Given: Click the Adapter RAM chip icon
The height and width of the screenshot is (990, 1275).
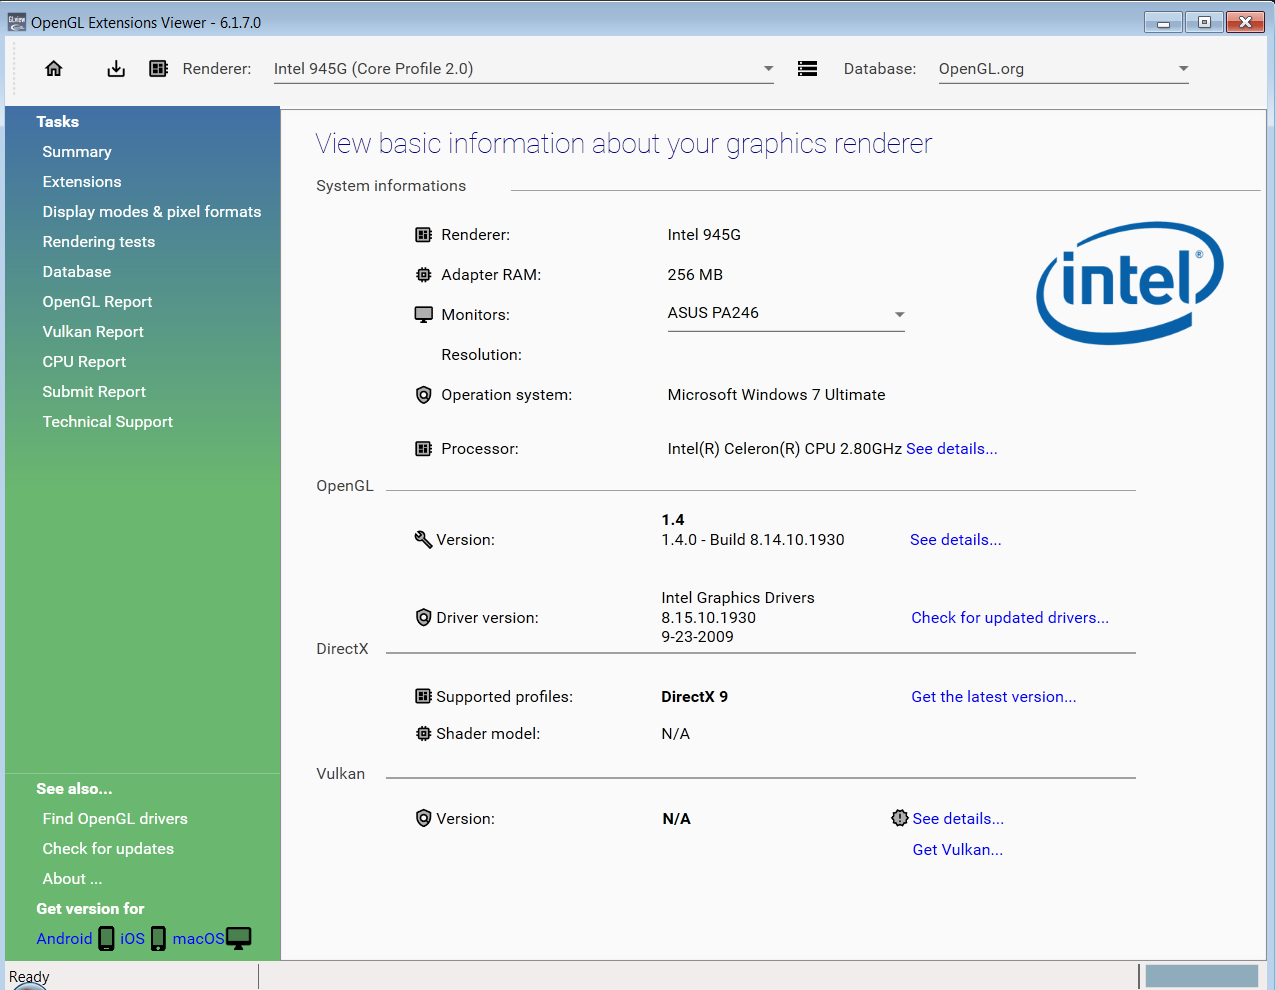Looking at the screenshot, I should click(424, 275).
